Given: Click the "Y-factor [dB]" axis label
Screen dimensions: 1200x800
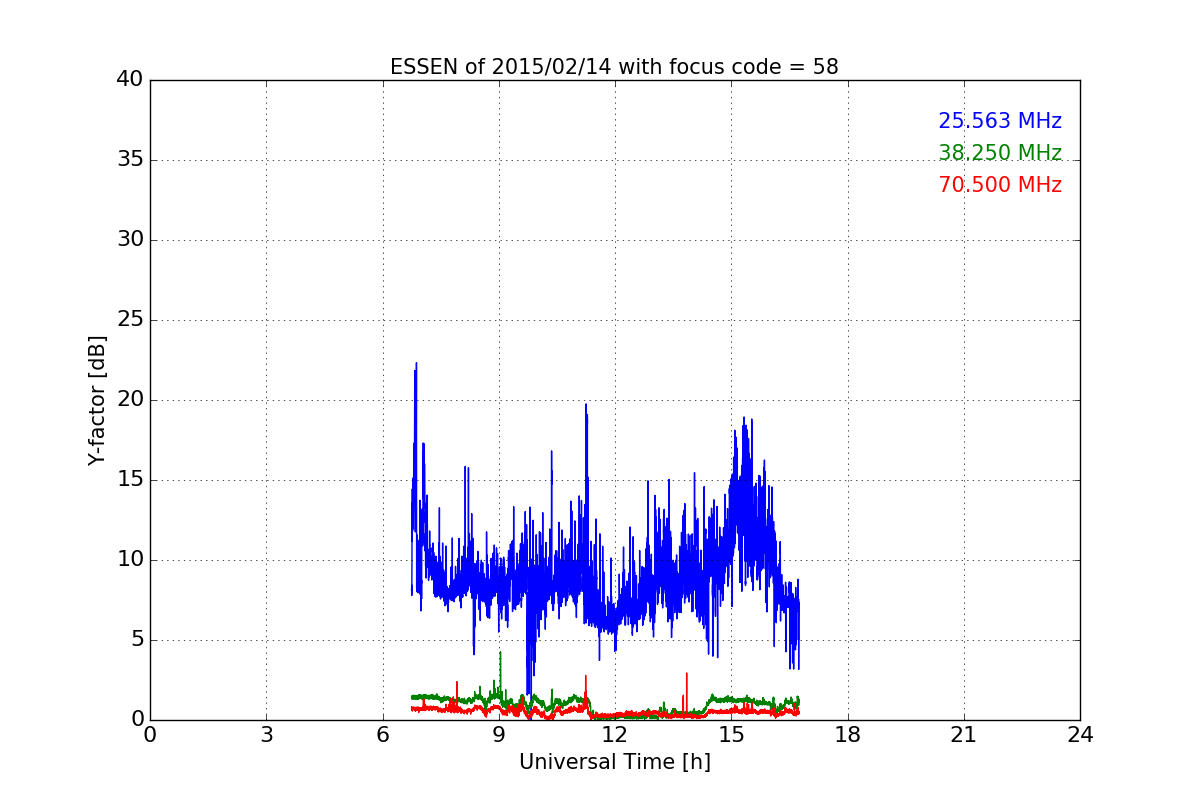Looking at the screenshot, I should (x=97, y=400).
